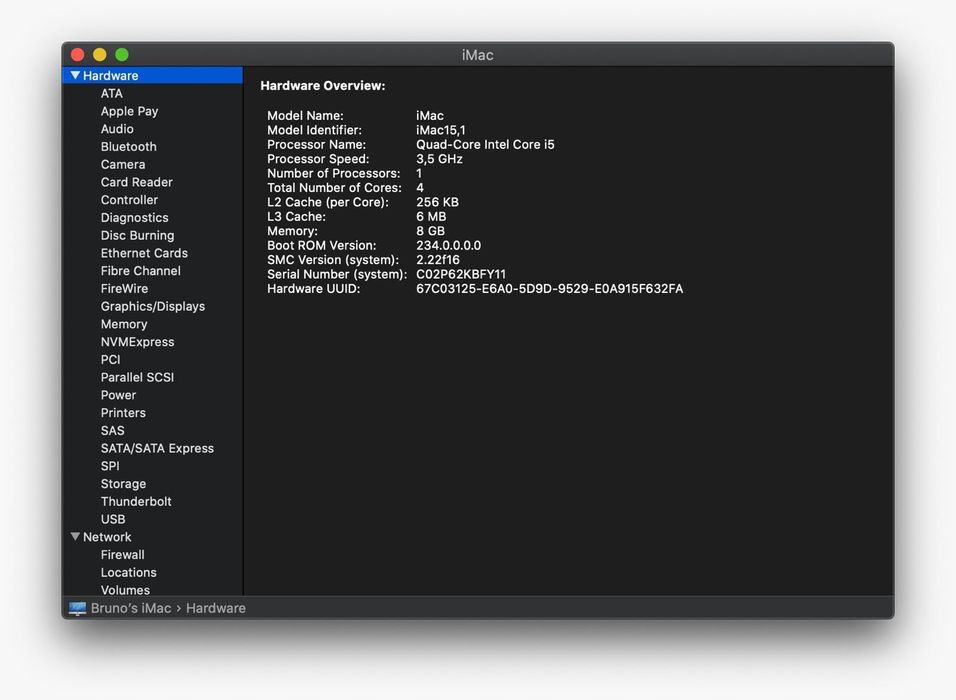The image size is (956, 700).
Task: Click Bruno's iMac in the path bar
Action: click(x=131, y=608)
